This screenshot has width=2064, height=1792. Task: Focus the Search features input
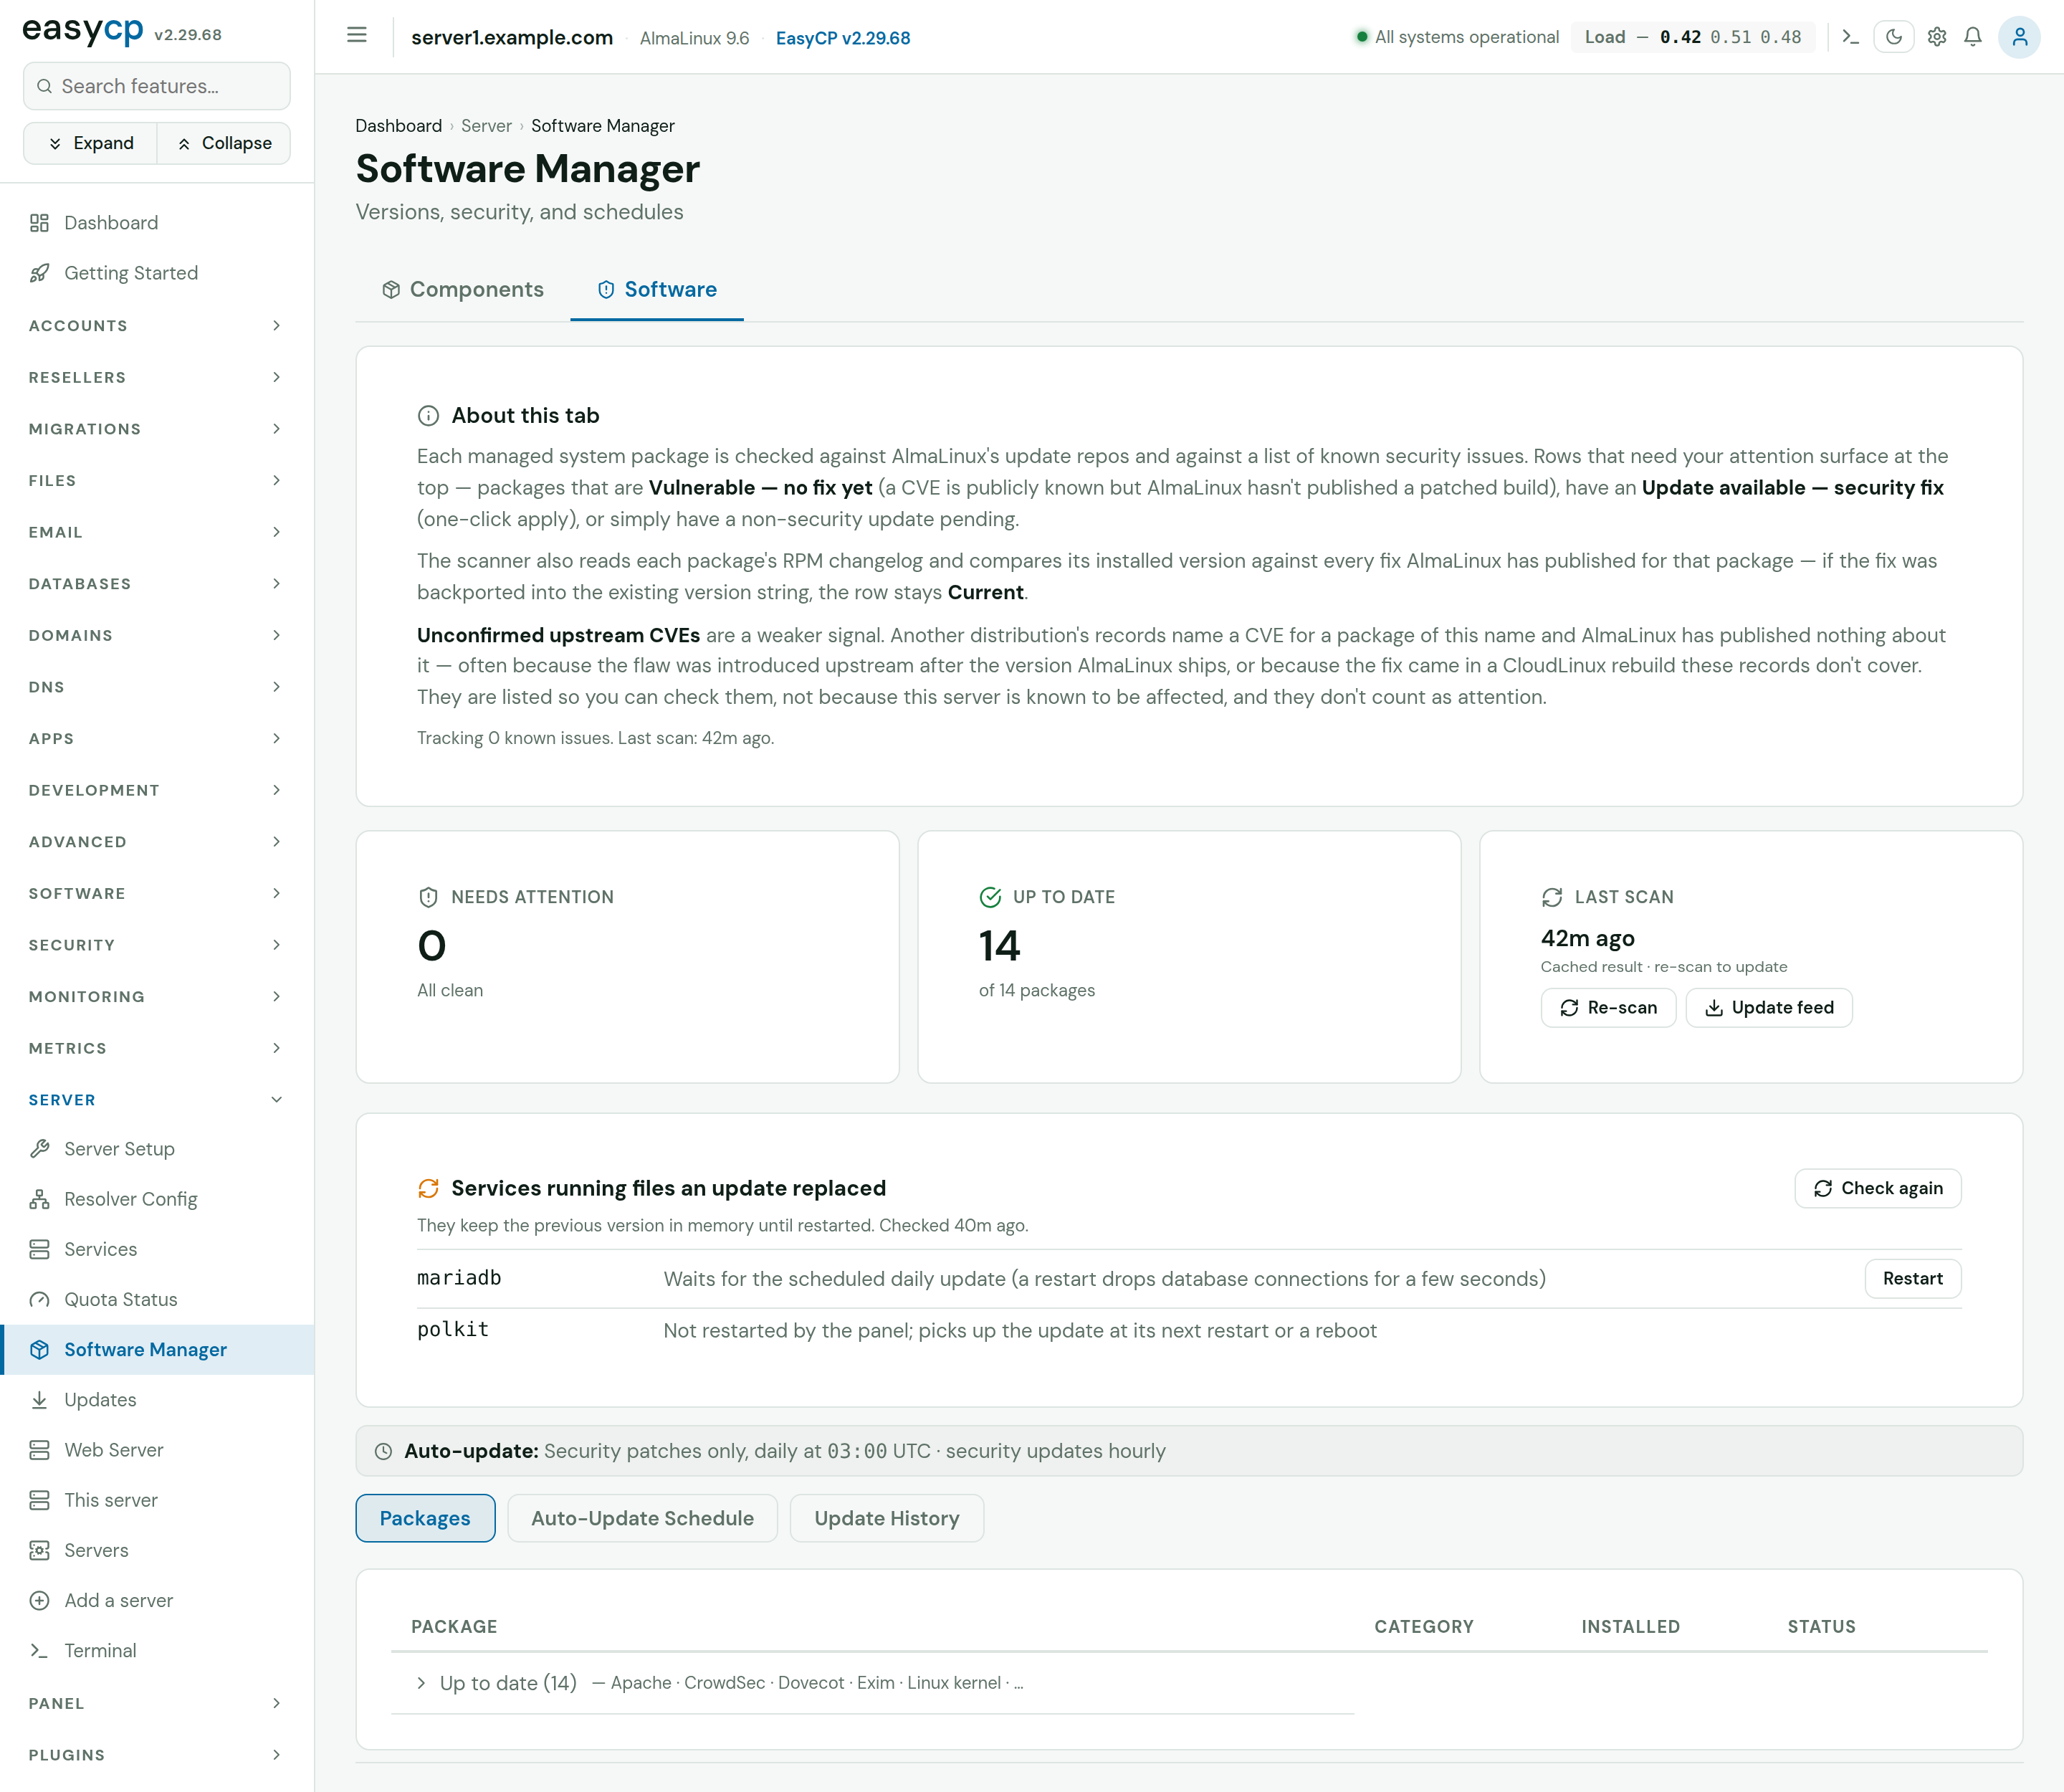pos(157,86)
